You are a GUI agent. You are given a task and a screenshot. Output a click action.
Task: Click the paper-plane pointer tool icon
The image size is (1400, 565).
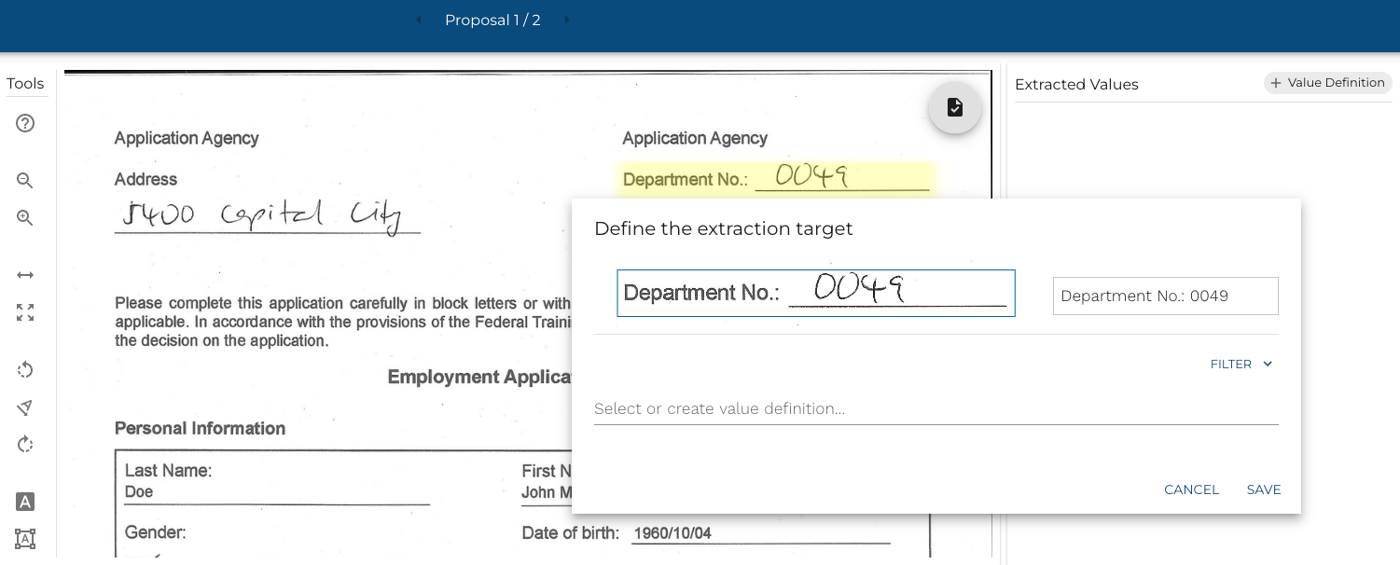coord(25,407)
